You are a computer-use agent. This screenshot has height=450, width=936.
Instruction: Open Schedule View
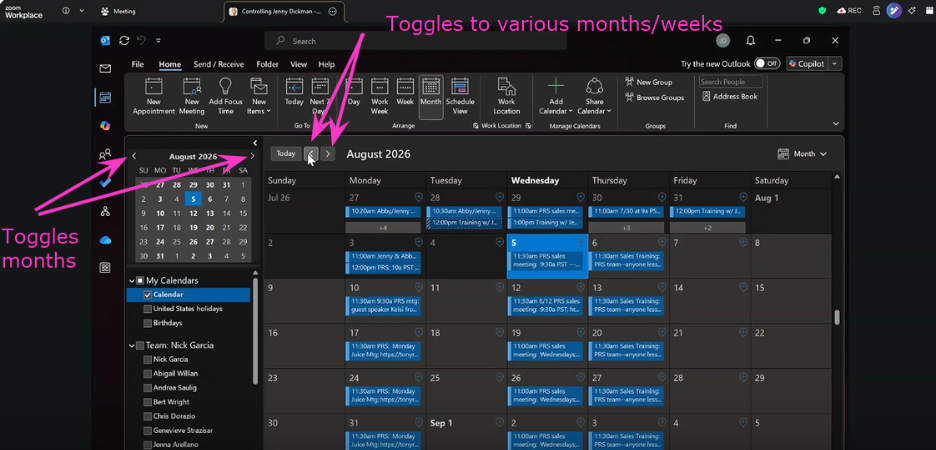pos(460,96)
